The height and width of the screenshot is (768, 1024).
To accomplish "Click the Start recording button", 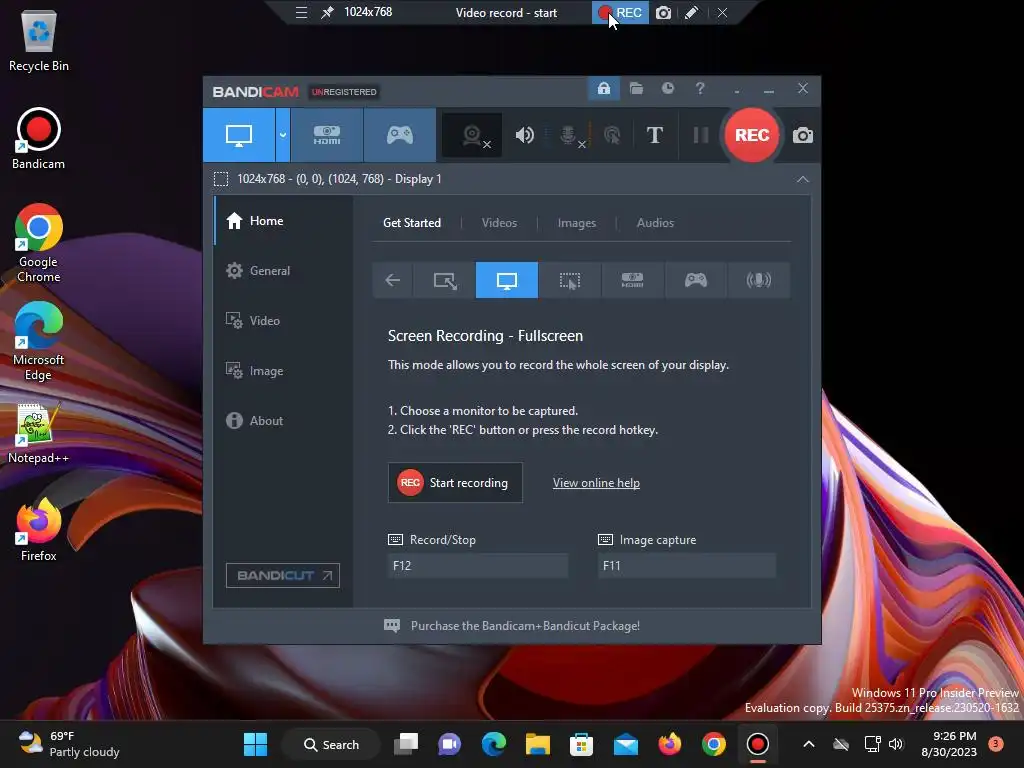I will tap(455, 483).
